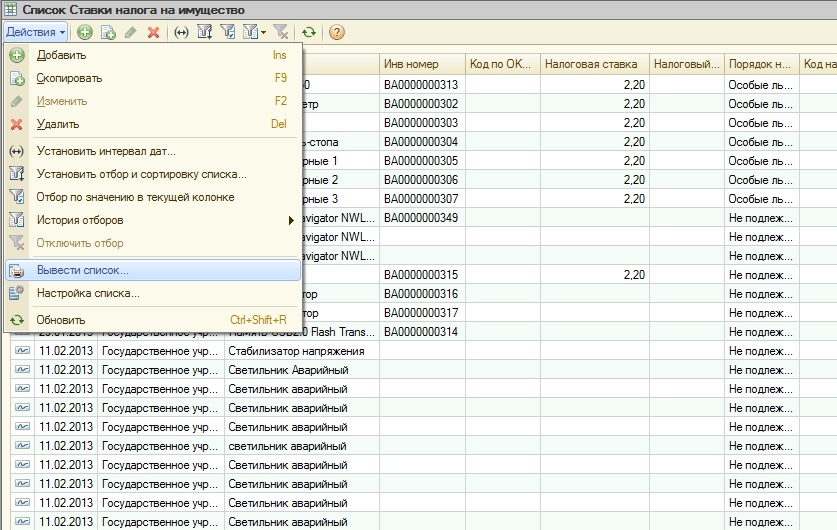Click the red Delete toolbar icon
837x530 pixels.
click(153, 32)
